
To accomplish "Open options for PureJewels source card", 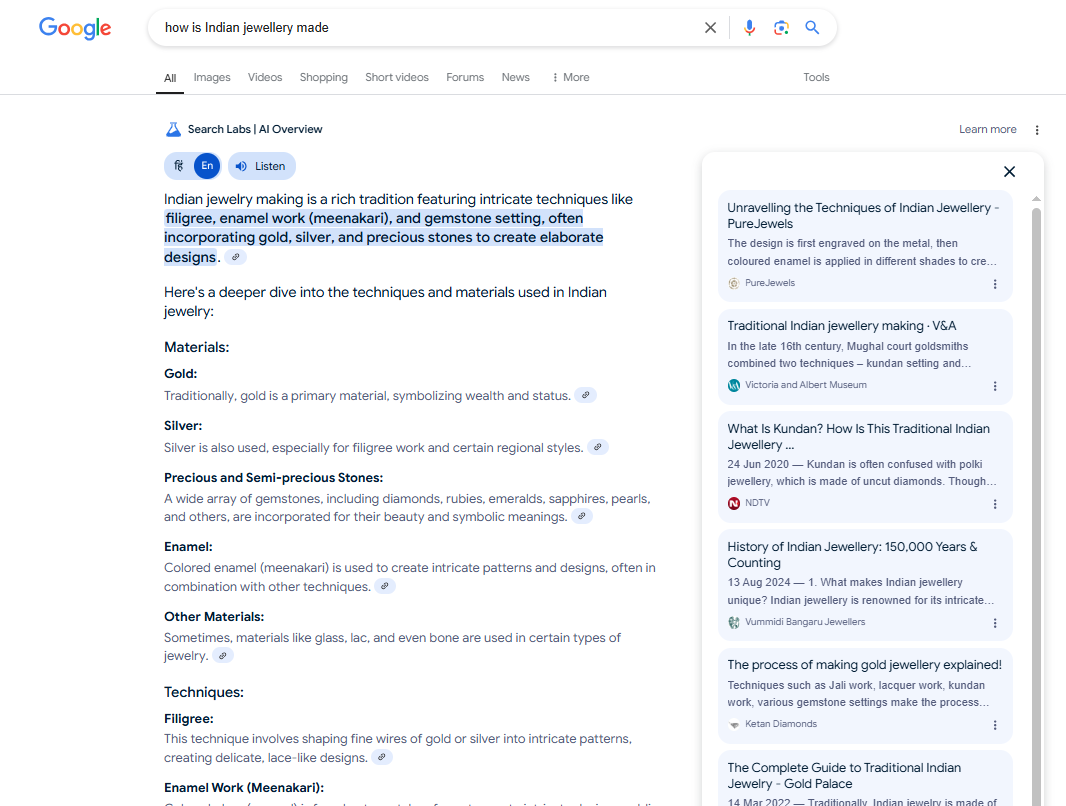I will tap(995, 284).
